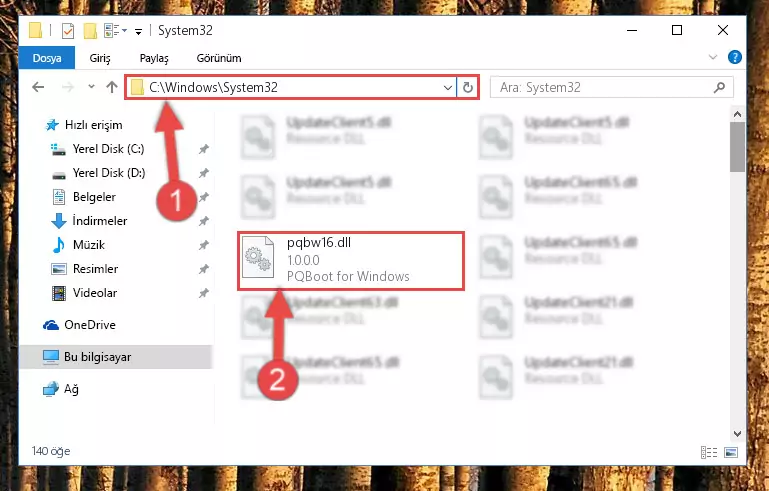Unpin Belgeler from quick access
Image resolution: width=769 pixels, height=491 pixels.
point(204,197)
